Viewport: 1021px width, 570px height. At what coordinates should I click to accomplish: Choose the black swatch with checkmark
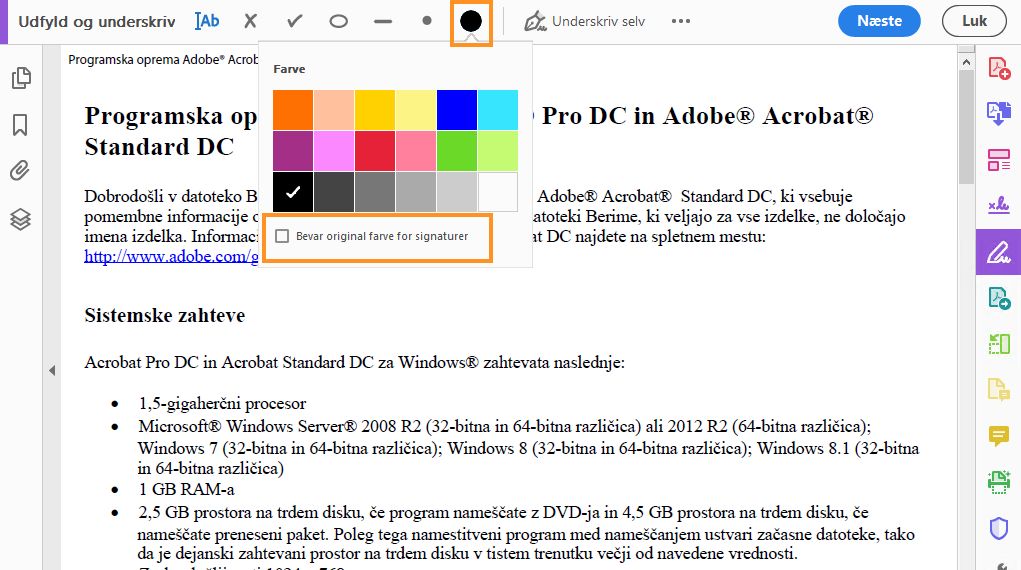(293, 192)
